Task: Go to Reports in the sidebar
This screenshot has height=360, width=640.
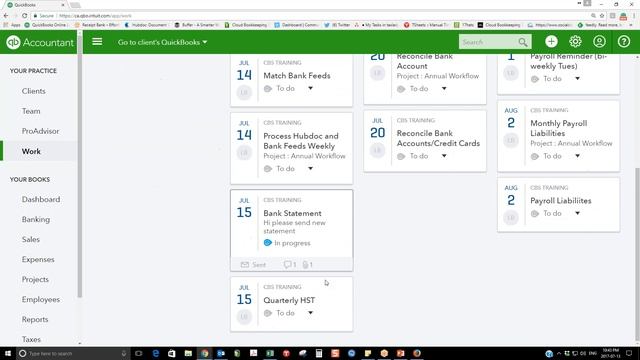Action: [35, 319]
